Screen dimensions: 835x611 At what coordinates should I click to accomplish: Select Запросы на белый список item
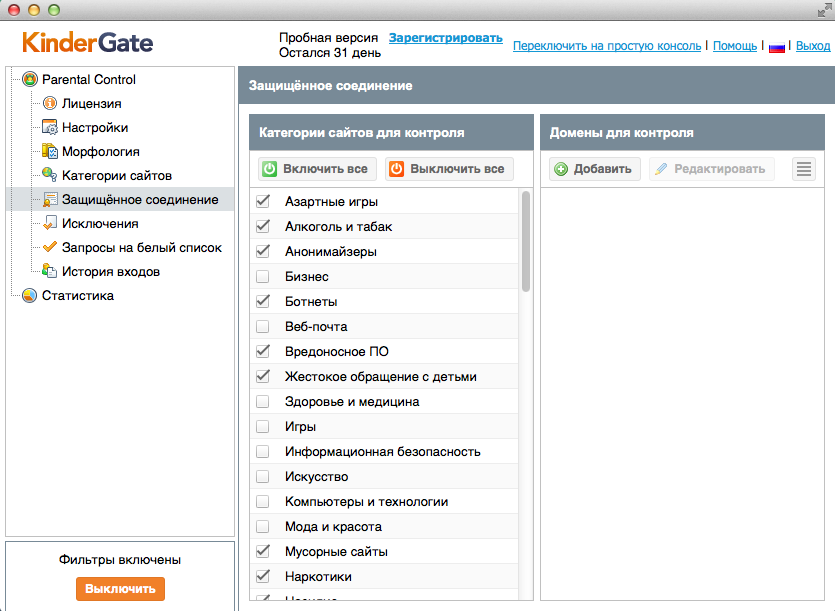click(141, 248)
